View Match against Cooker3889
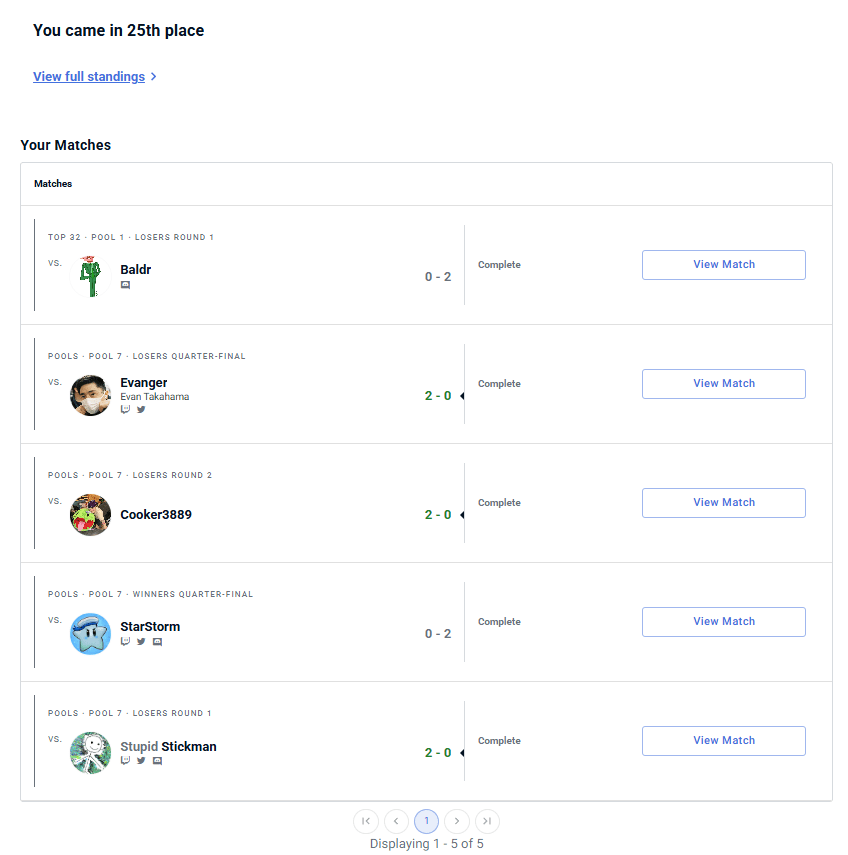Screen dimensions: 848x855 [723, 503]
